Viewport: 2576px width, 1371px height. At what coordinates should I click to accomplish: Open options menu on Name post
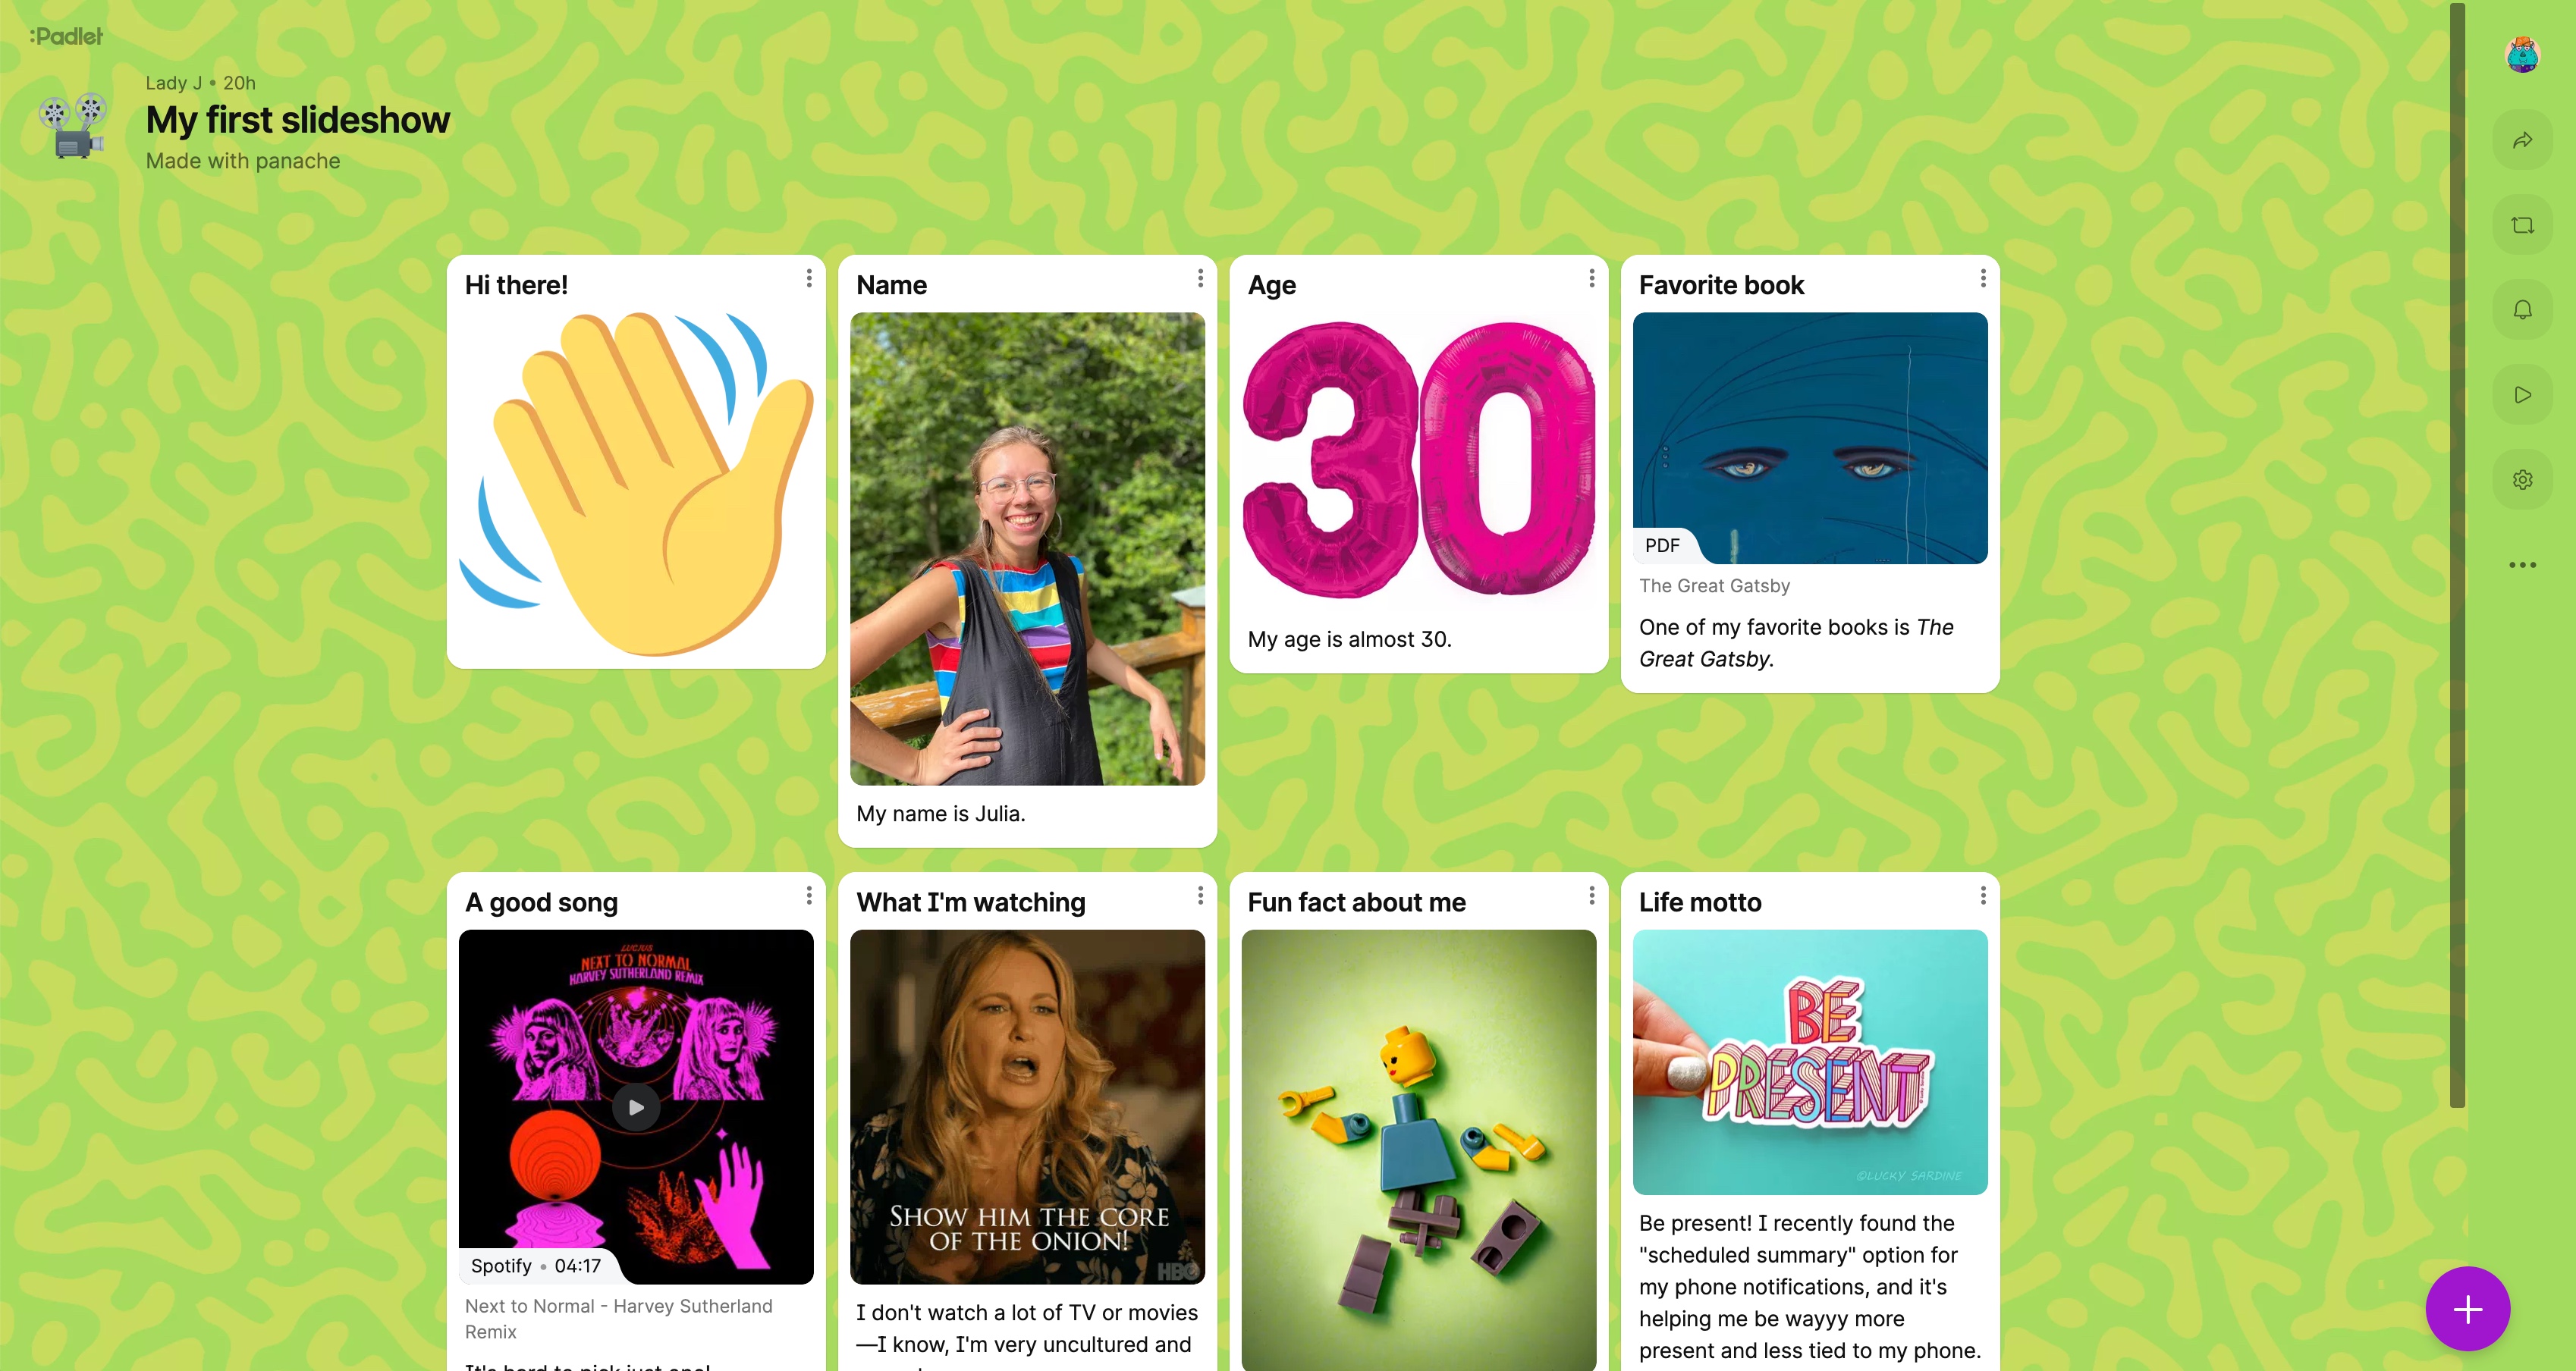tap(1200, 279)
